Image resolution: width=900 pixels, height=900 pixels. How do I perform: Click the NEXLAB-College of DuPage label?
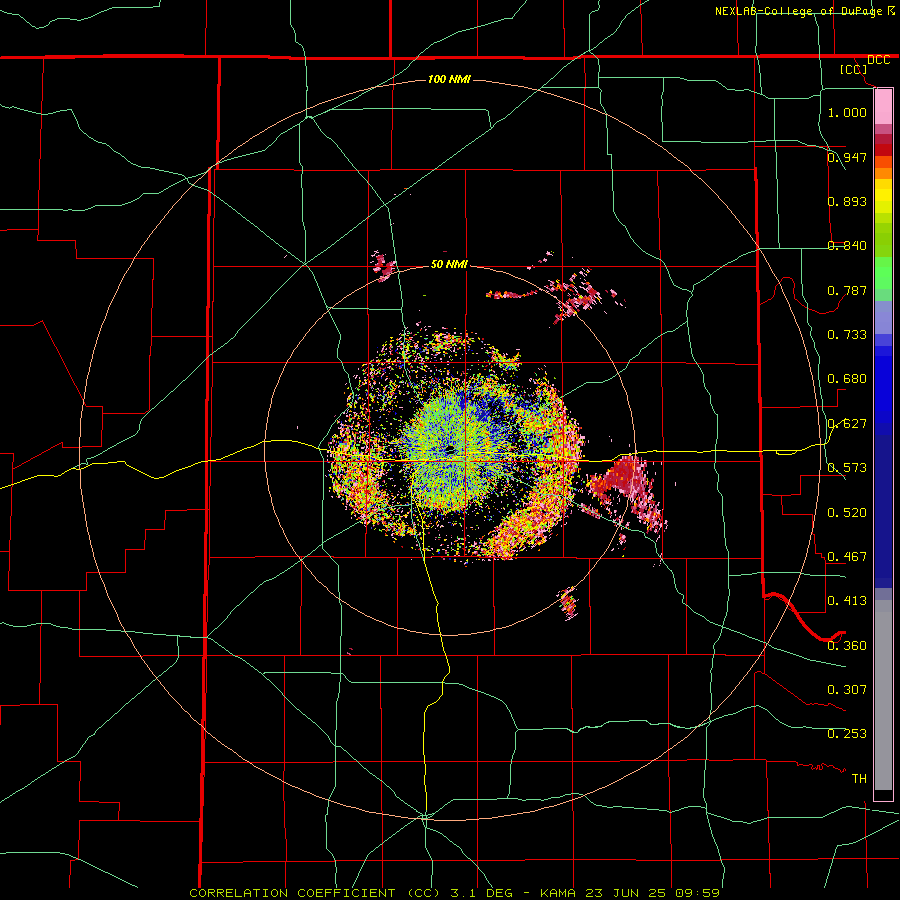pyautogui.click(x=799, y=11)
